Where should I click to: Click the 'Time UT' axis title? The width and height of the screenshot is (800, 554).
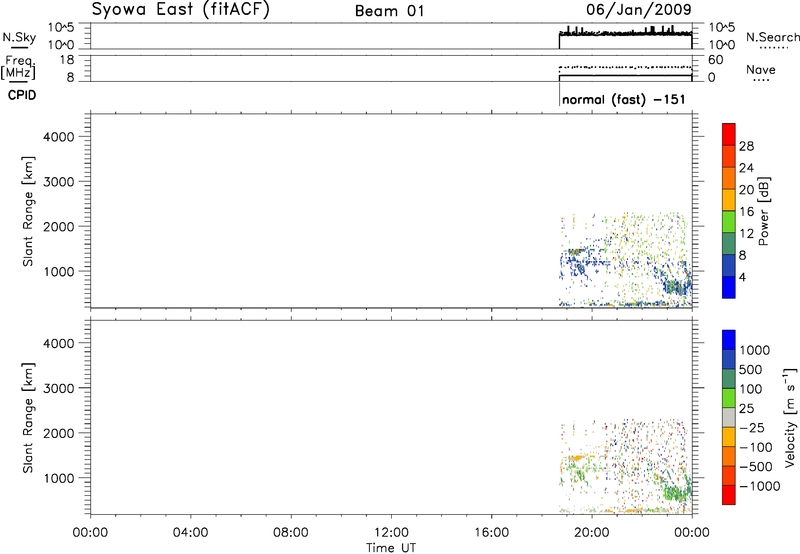pyautogui.click(x=391, y=548)
